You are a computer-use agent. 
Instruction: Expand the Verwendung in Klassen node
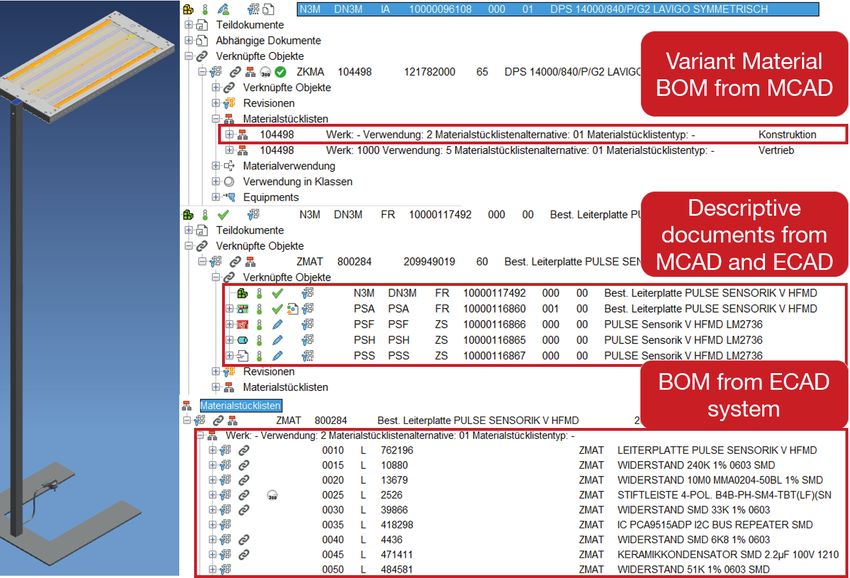(216, 182)
